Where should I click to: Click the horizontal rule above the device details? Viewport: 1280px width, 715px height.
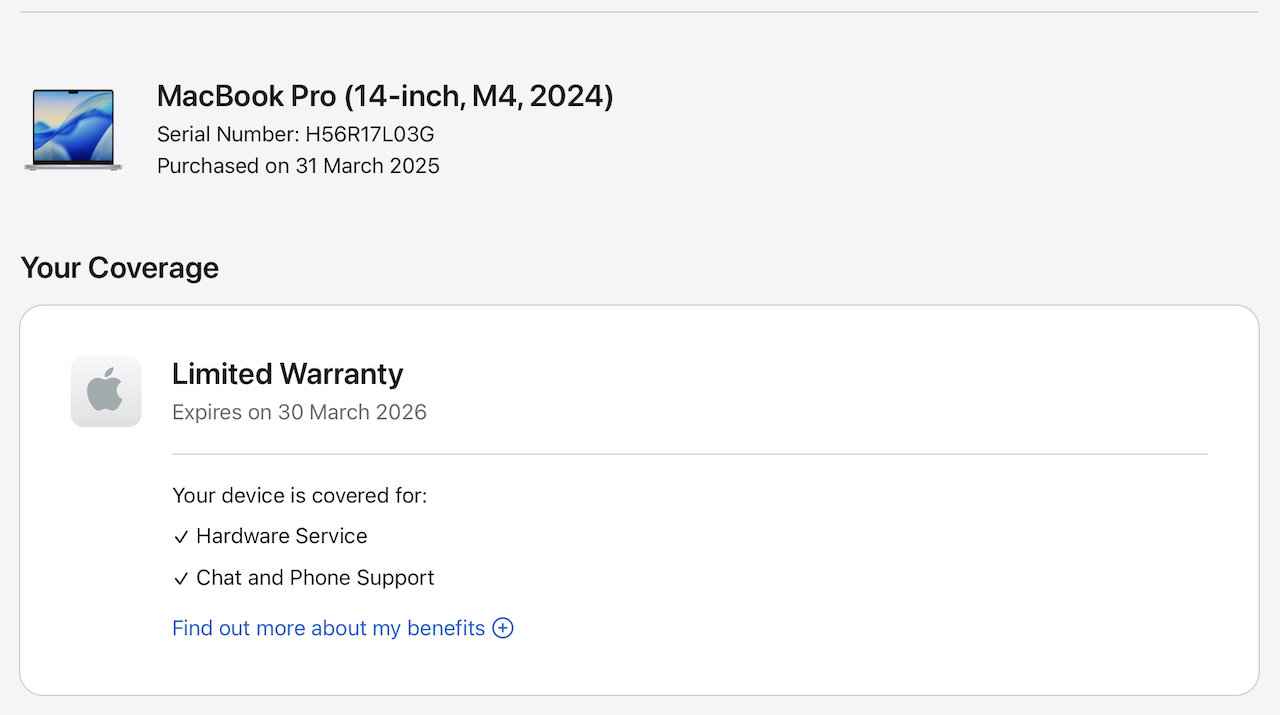(x=640, y=12)
